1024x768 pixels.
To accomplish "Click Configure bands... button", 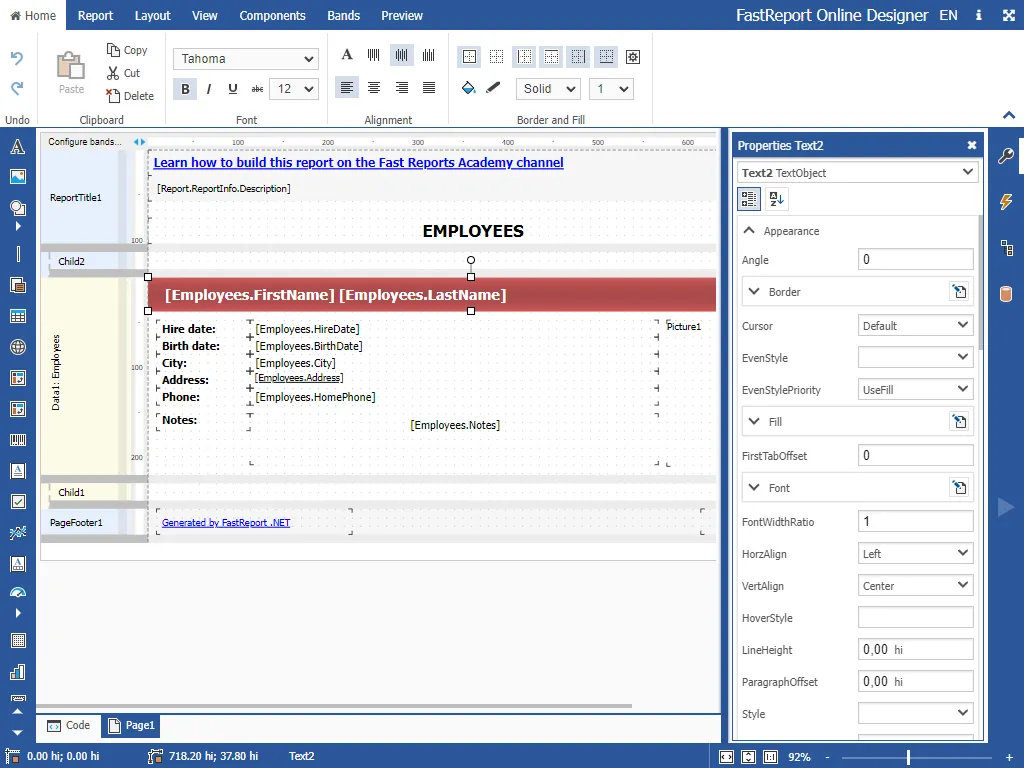I will click(85, 142).
